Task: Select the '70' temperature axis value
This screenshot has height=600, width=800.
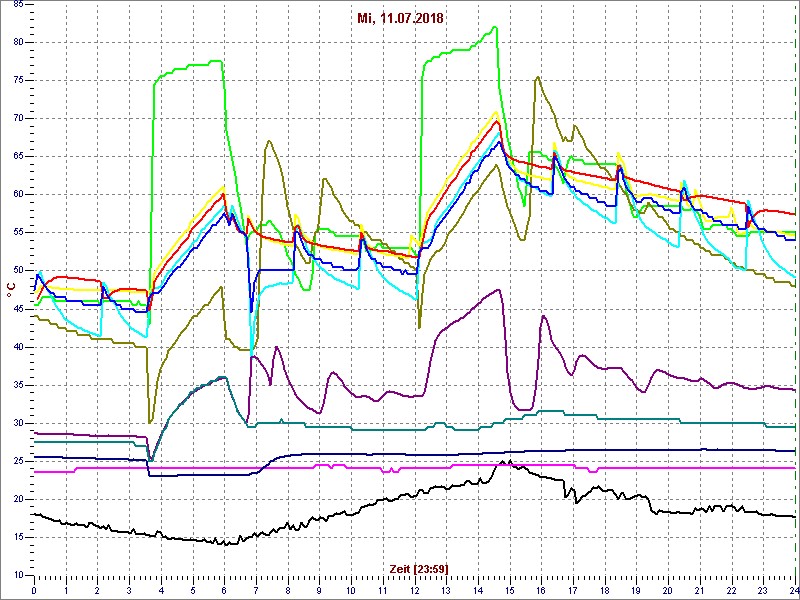Action: (17, 118)
